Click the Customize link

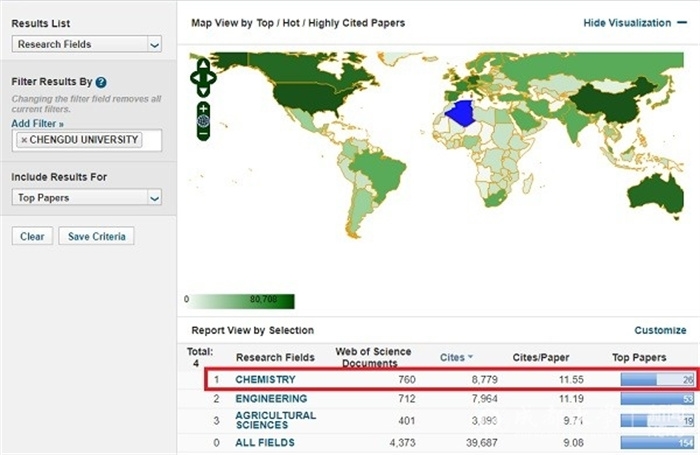660,330
